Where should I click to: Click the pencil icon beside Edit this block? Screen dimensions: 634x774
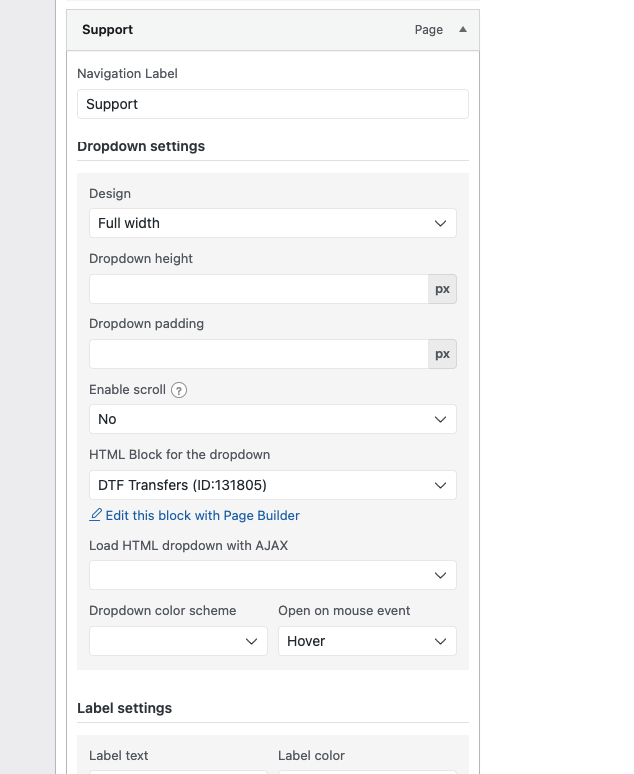95,515
